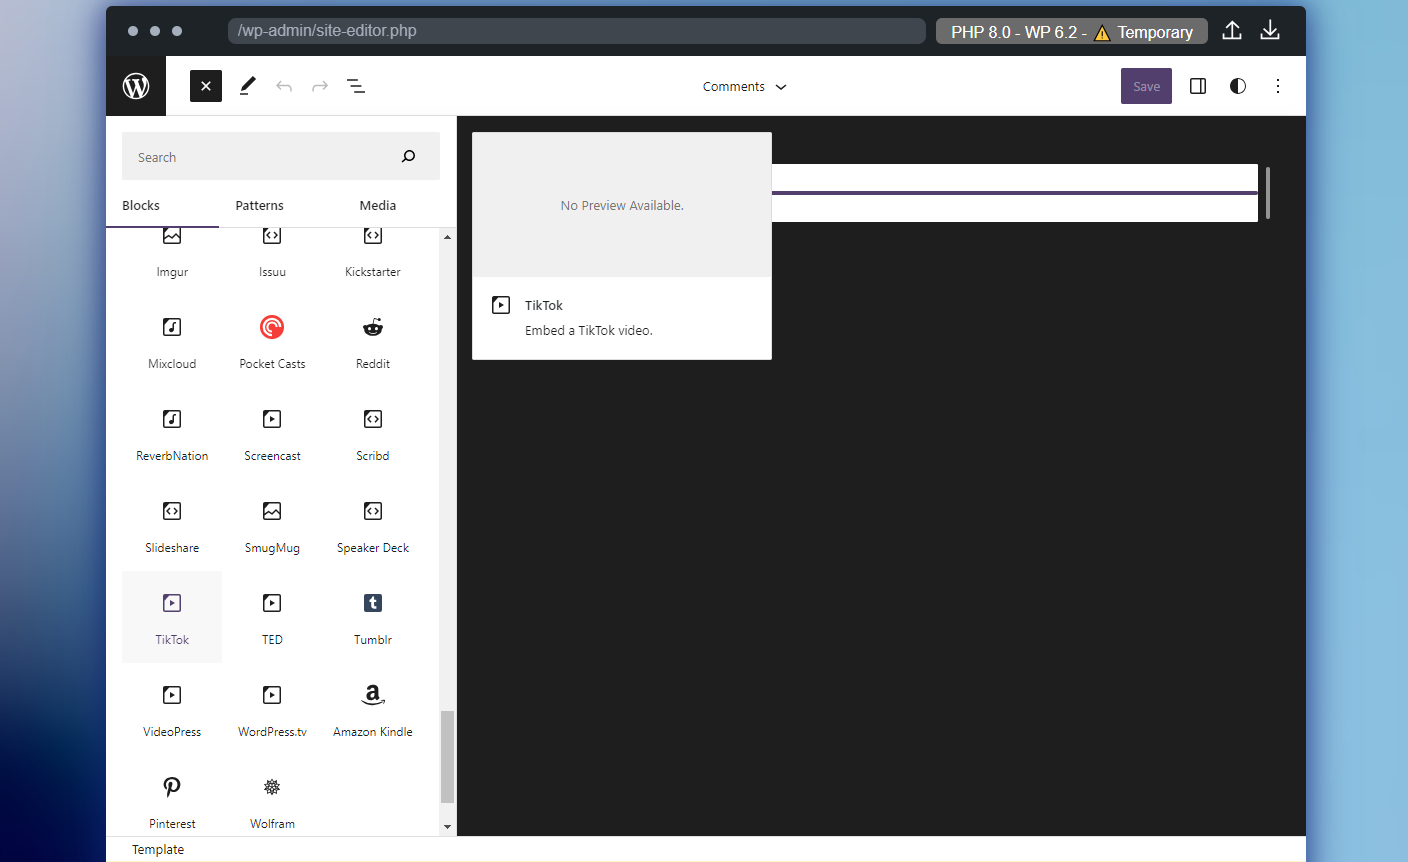
Task: Select the Wolfram embed block
Action: coord(272,800)
